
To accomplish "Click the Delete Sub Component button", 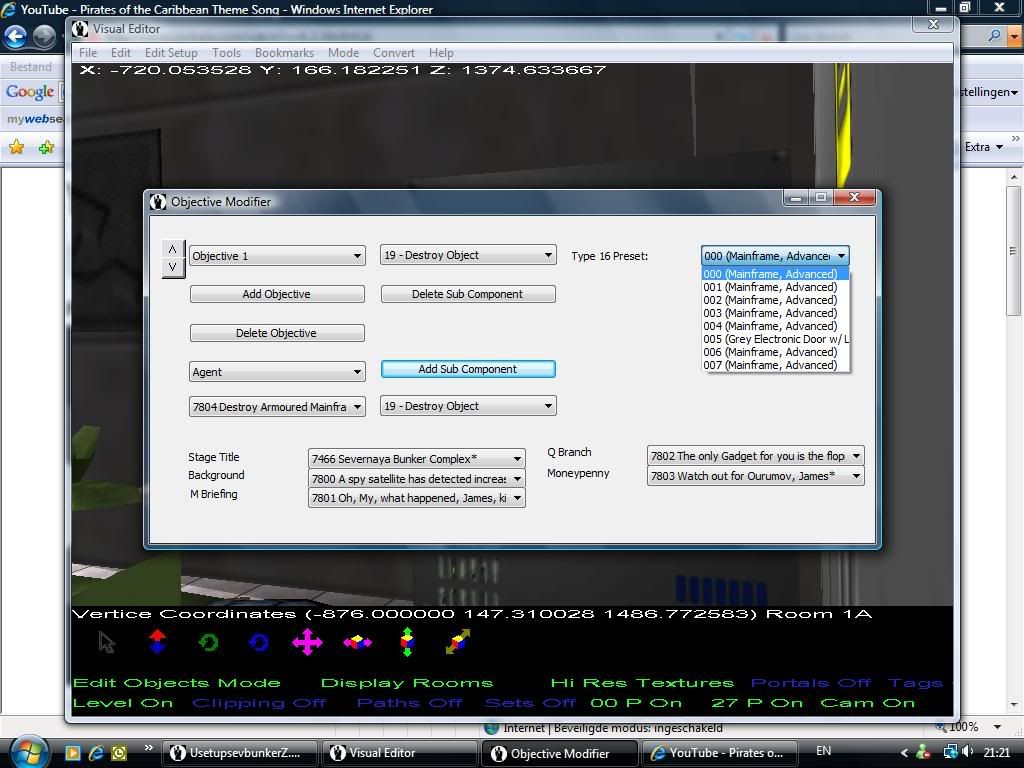I will point(468,294).
